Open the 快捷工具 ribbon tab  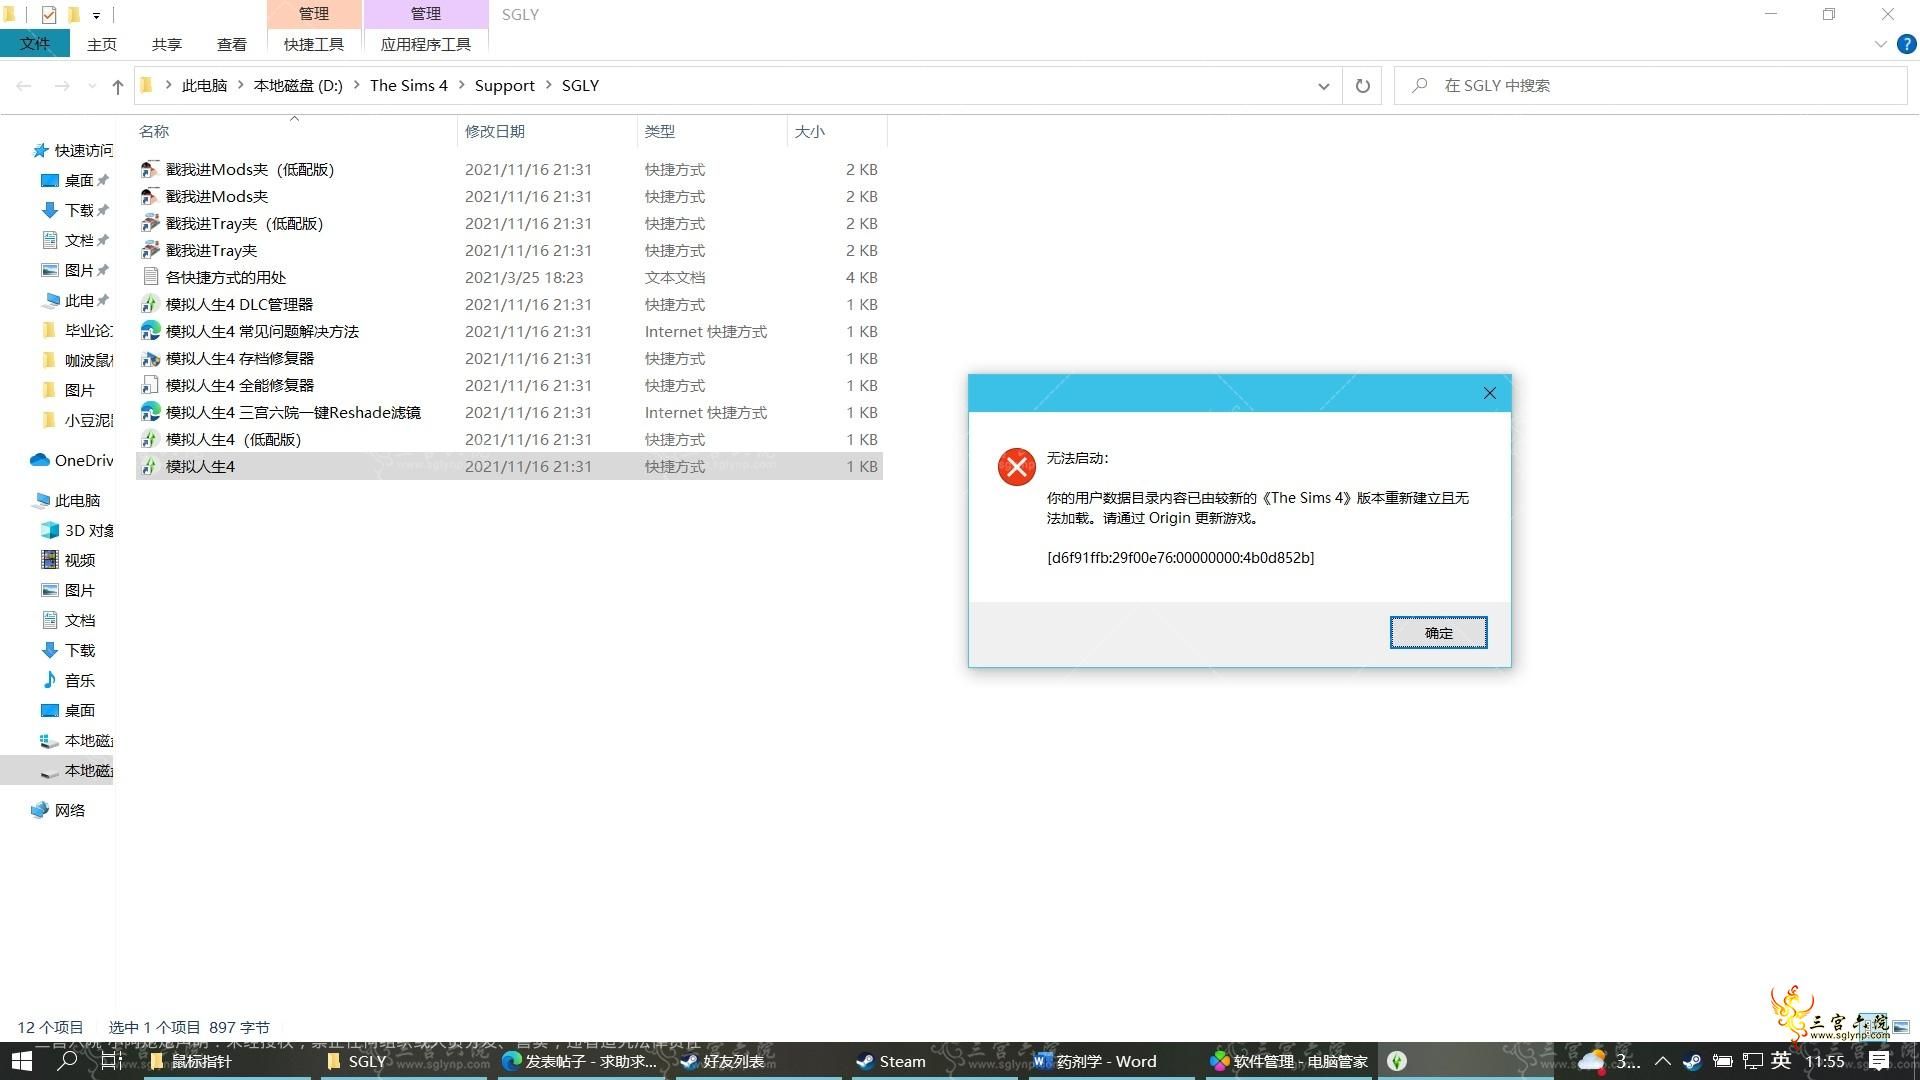[x=314, y=44]
